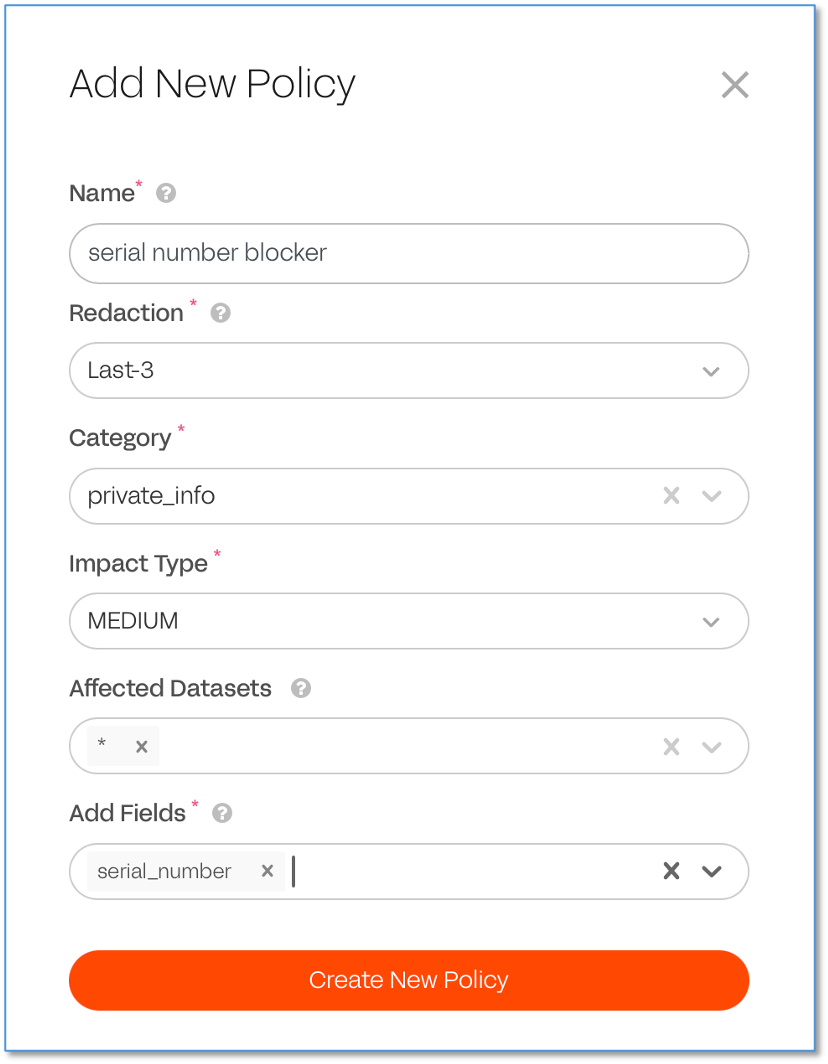Close the Add New Policy dialog
The height and width of the screenshot is (1064, 828).
[x=735, y=85]
